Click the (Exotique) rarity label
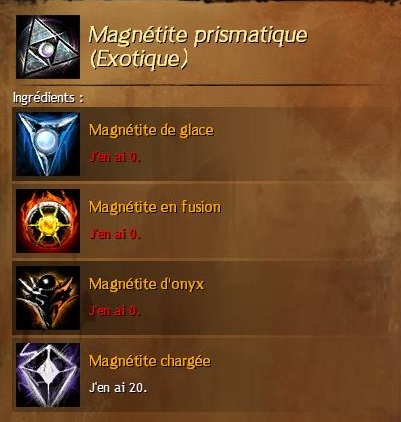Screen dimensions: 401x422 point(139,59)
